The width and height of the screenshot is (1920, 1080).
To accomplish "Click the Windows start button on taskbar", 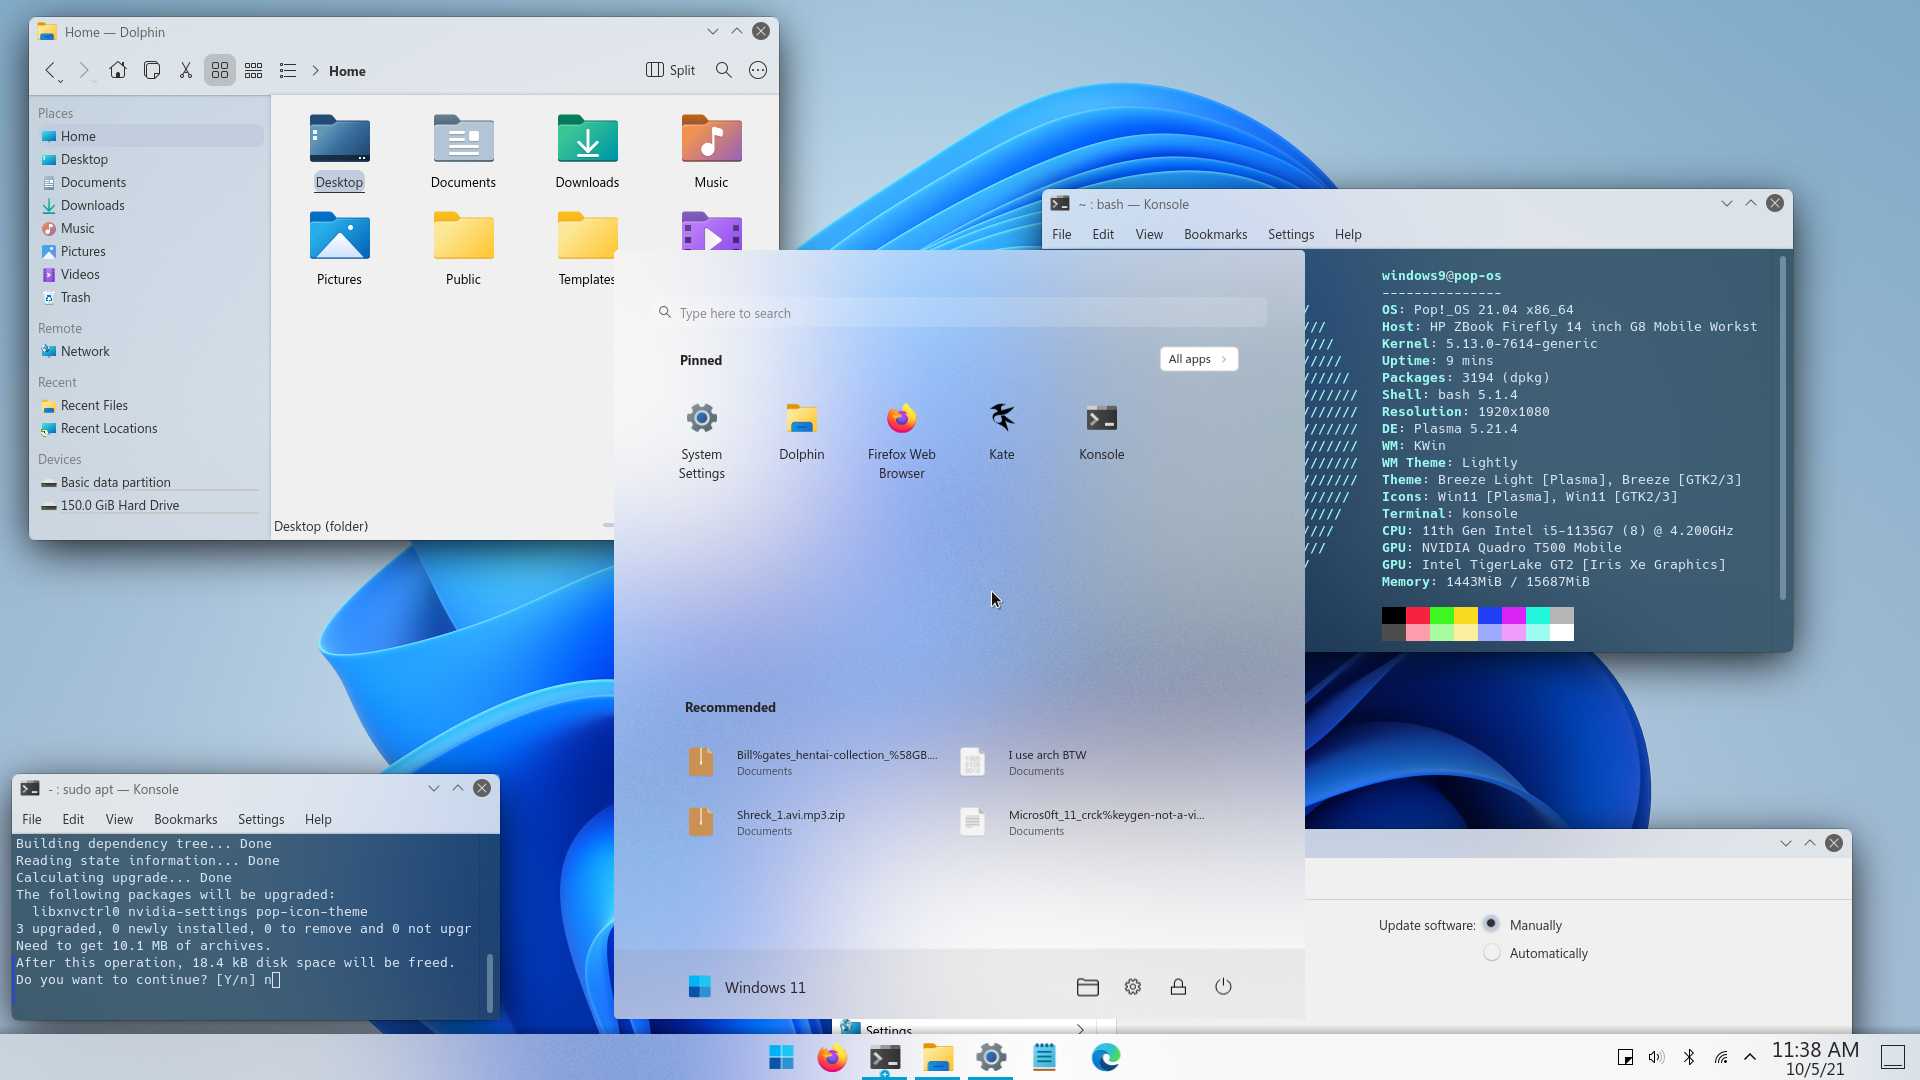I will click(x=781, y=1057).
